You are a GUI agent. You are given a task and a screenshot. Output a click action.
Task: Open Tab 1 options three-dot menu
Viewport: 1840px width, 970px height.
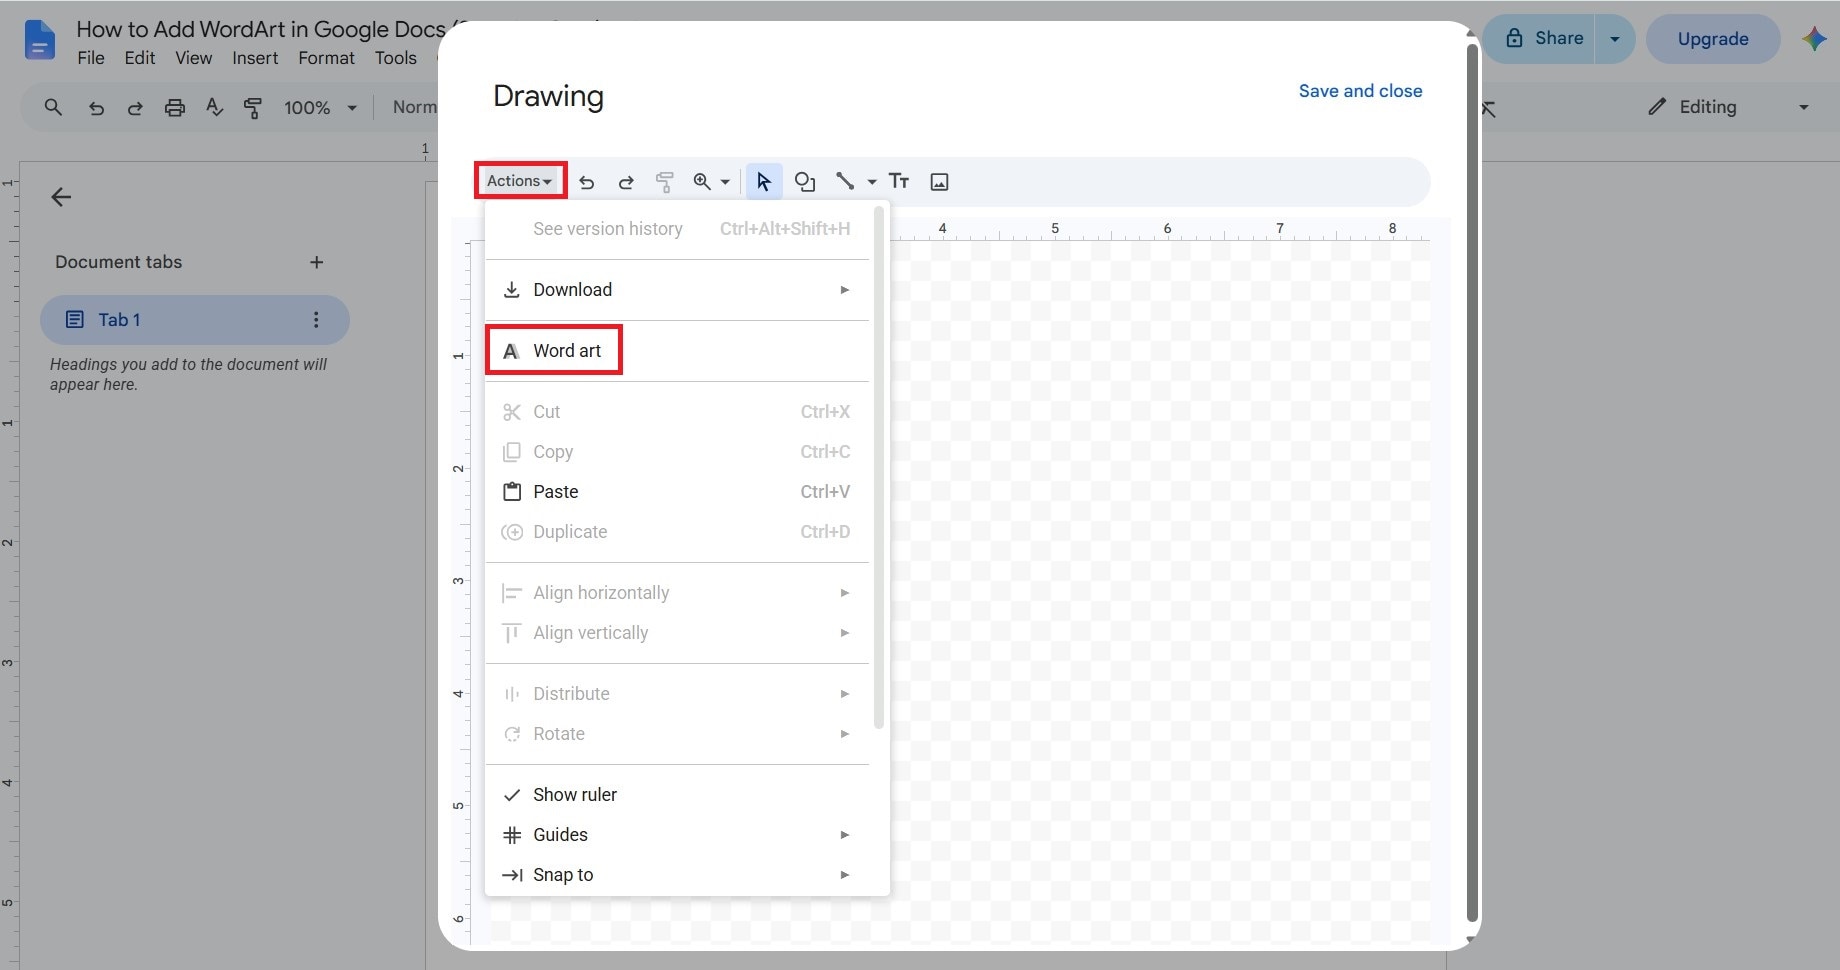tap(316, 320)
